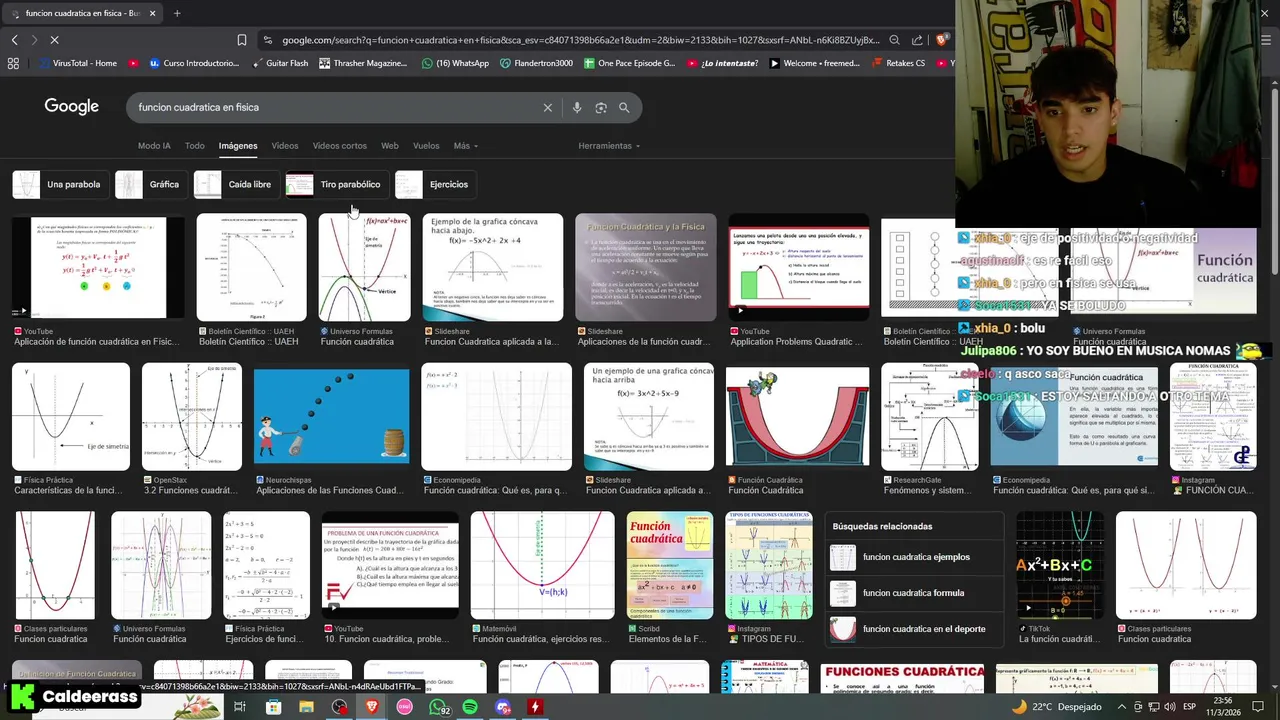The width and height of the screenshot is (1280, 720).
Task: Select related search funcion cuadratica formula
Action: coord(915,593)
